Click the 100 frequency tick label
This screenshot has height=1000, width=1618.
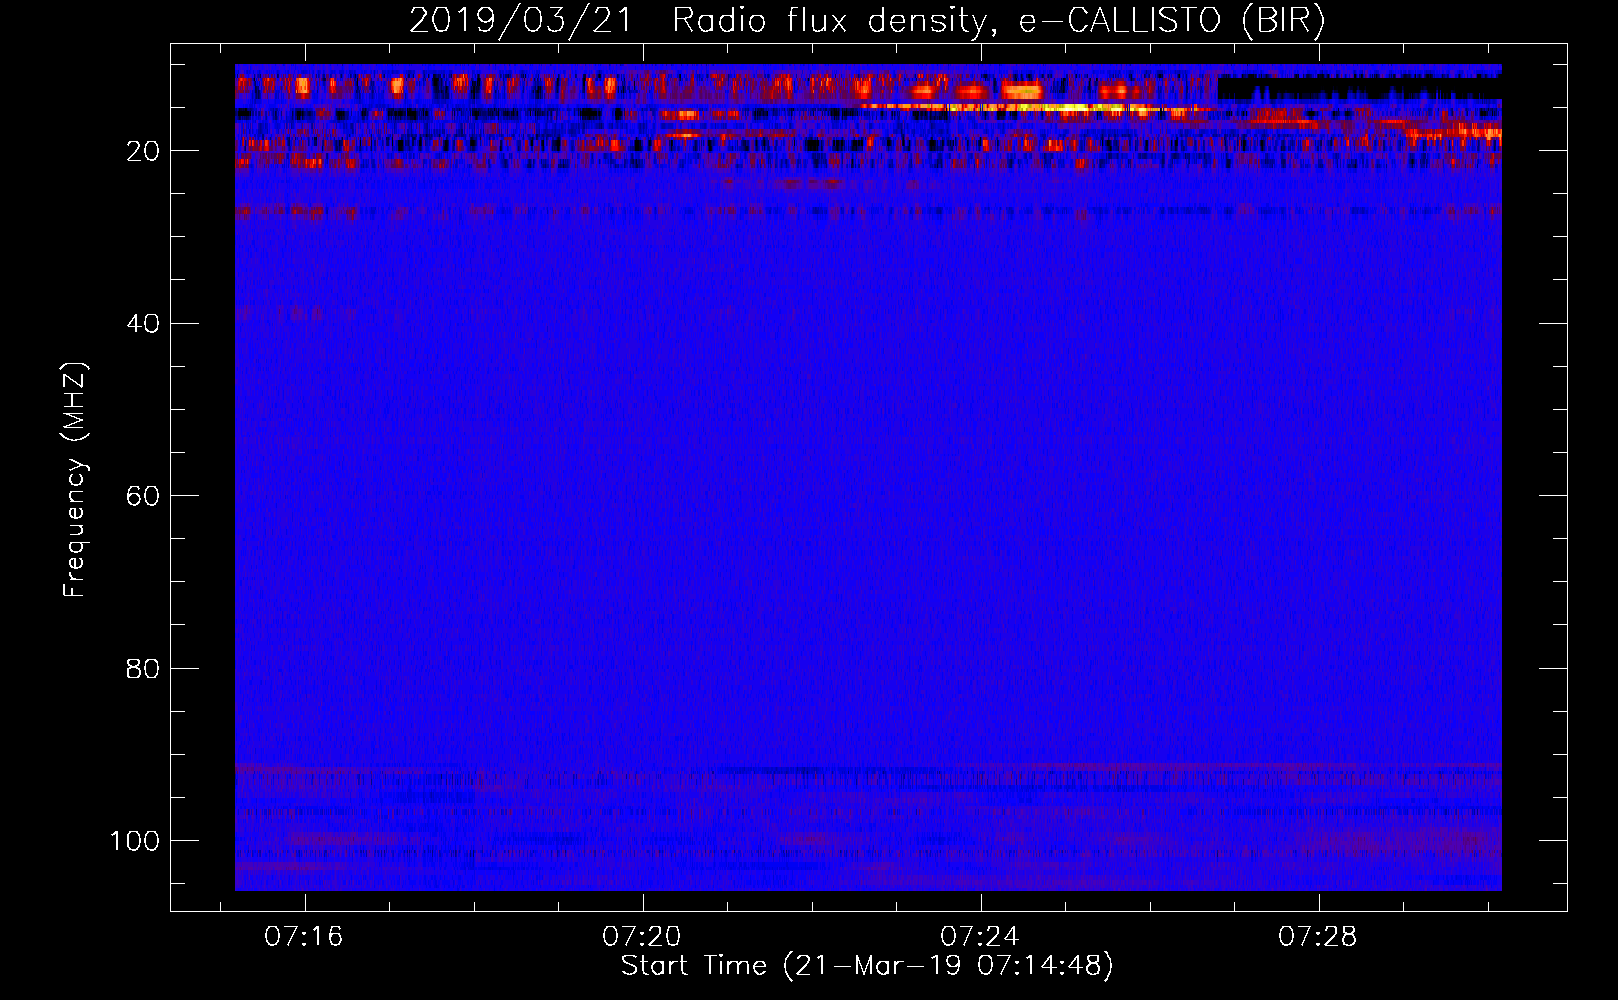(x=135, y=841)
